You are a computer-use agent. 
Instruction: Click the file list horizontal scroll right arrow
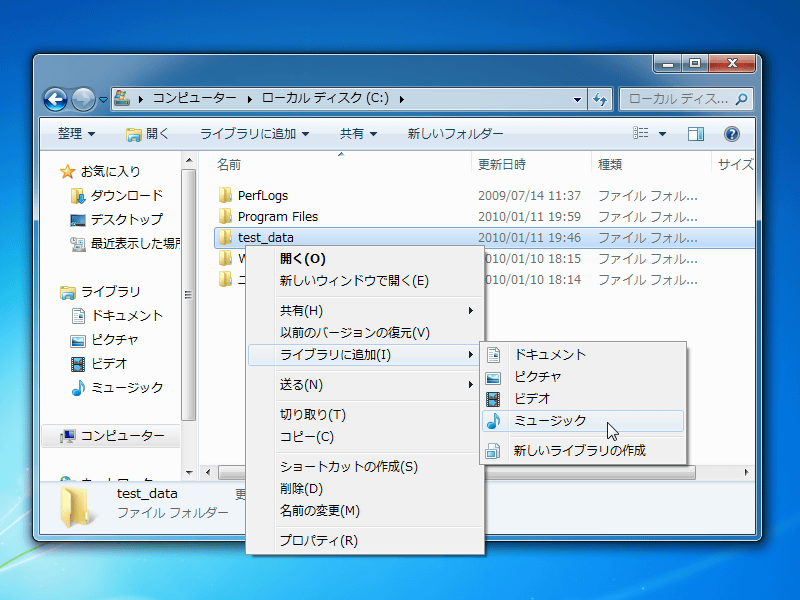pyautogui.click(x=746, y=472)
